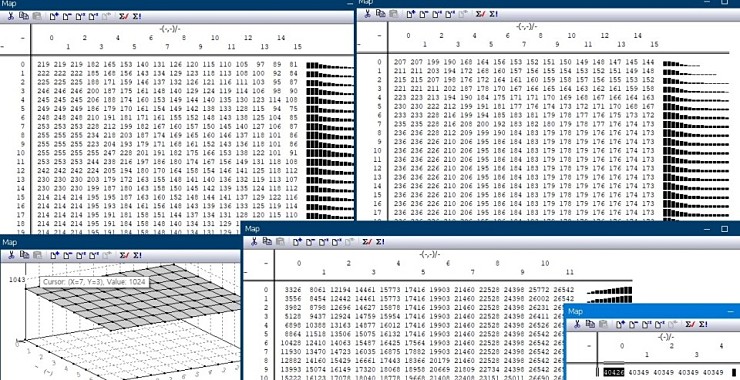Select the highlighted cell 40426

pyautogui.click(x=614, y=372)
